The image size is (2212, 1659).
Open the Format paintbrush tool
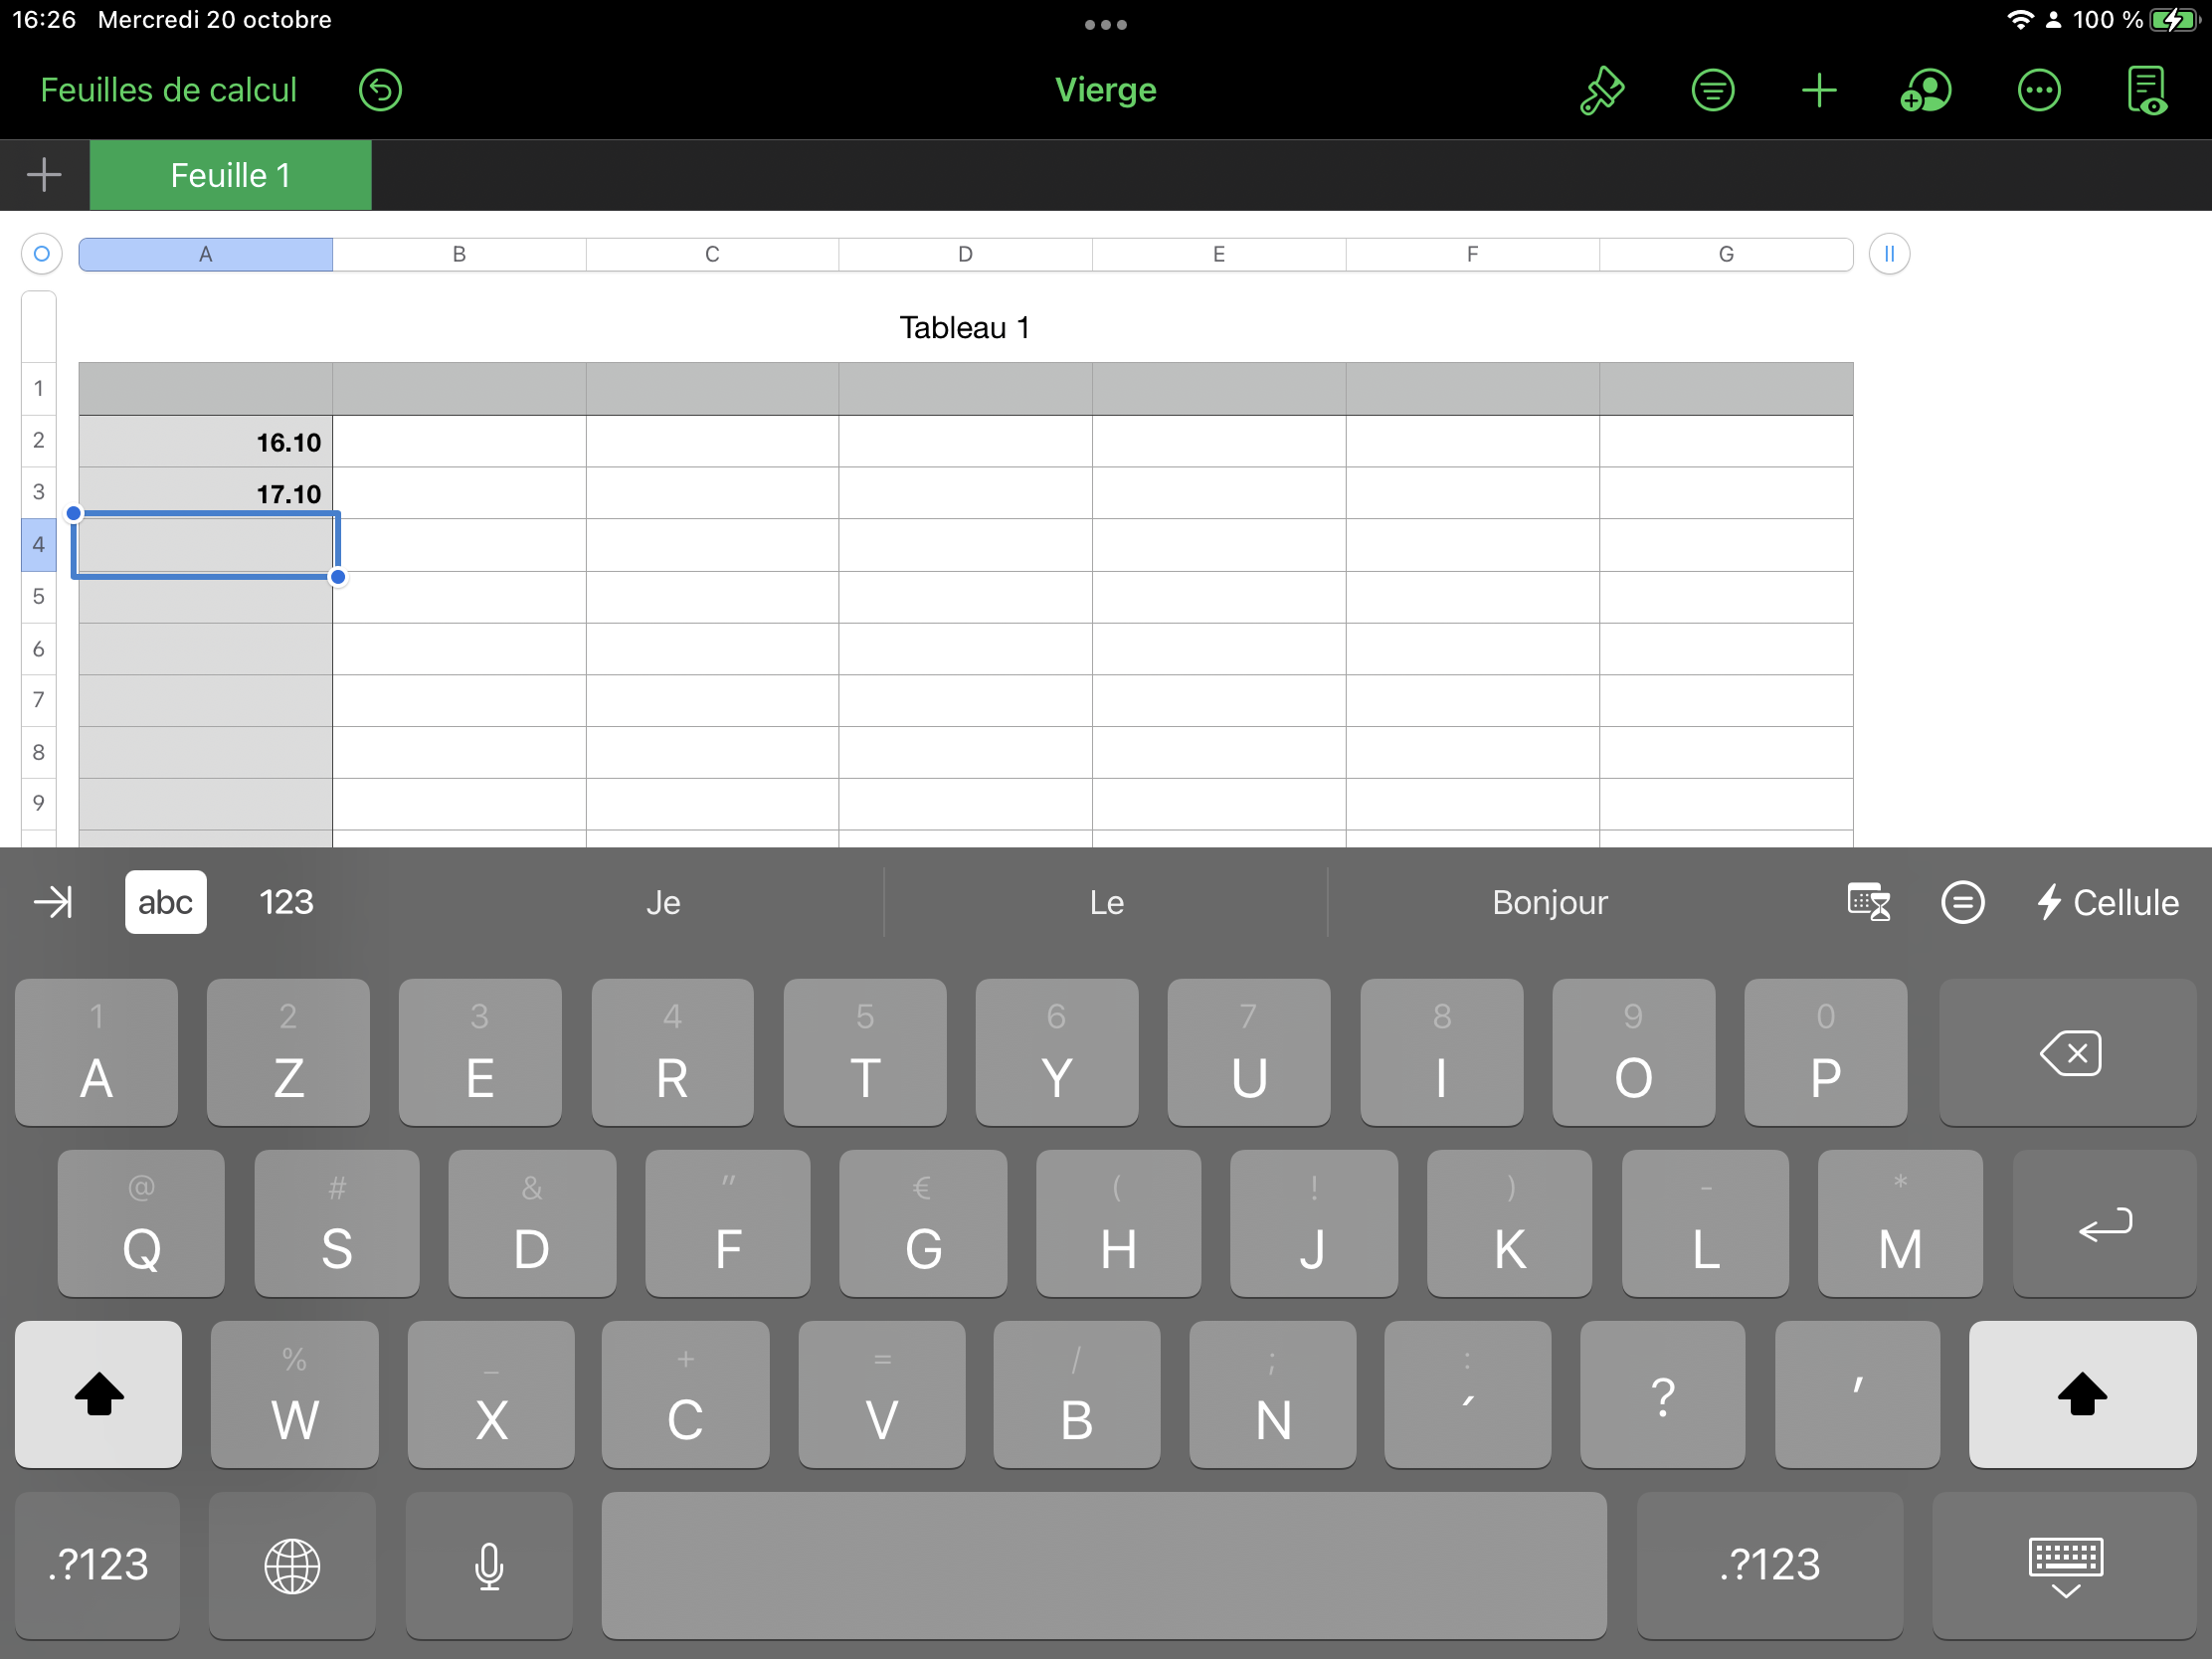(1601, 91)
